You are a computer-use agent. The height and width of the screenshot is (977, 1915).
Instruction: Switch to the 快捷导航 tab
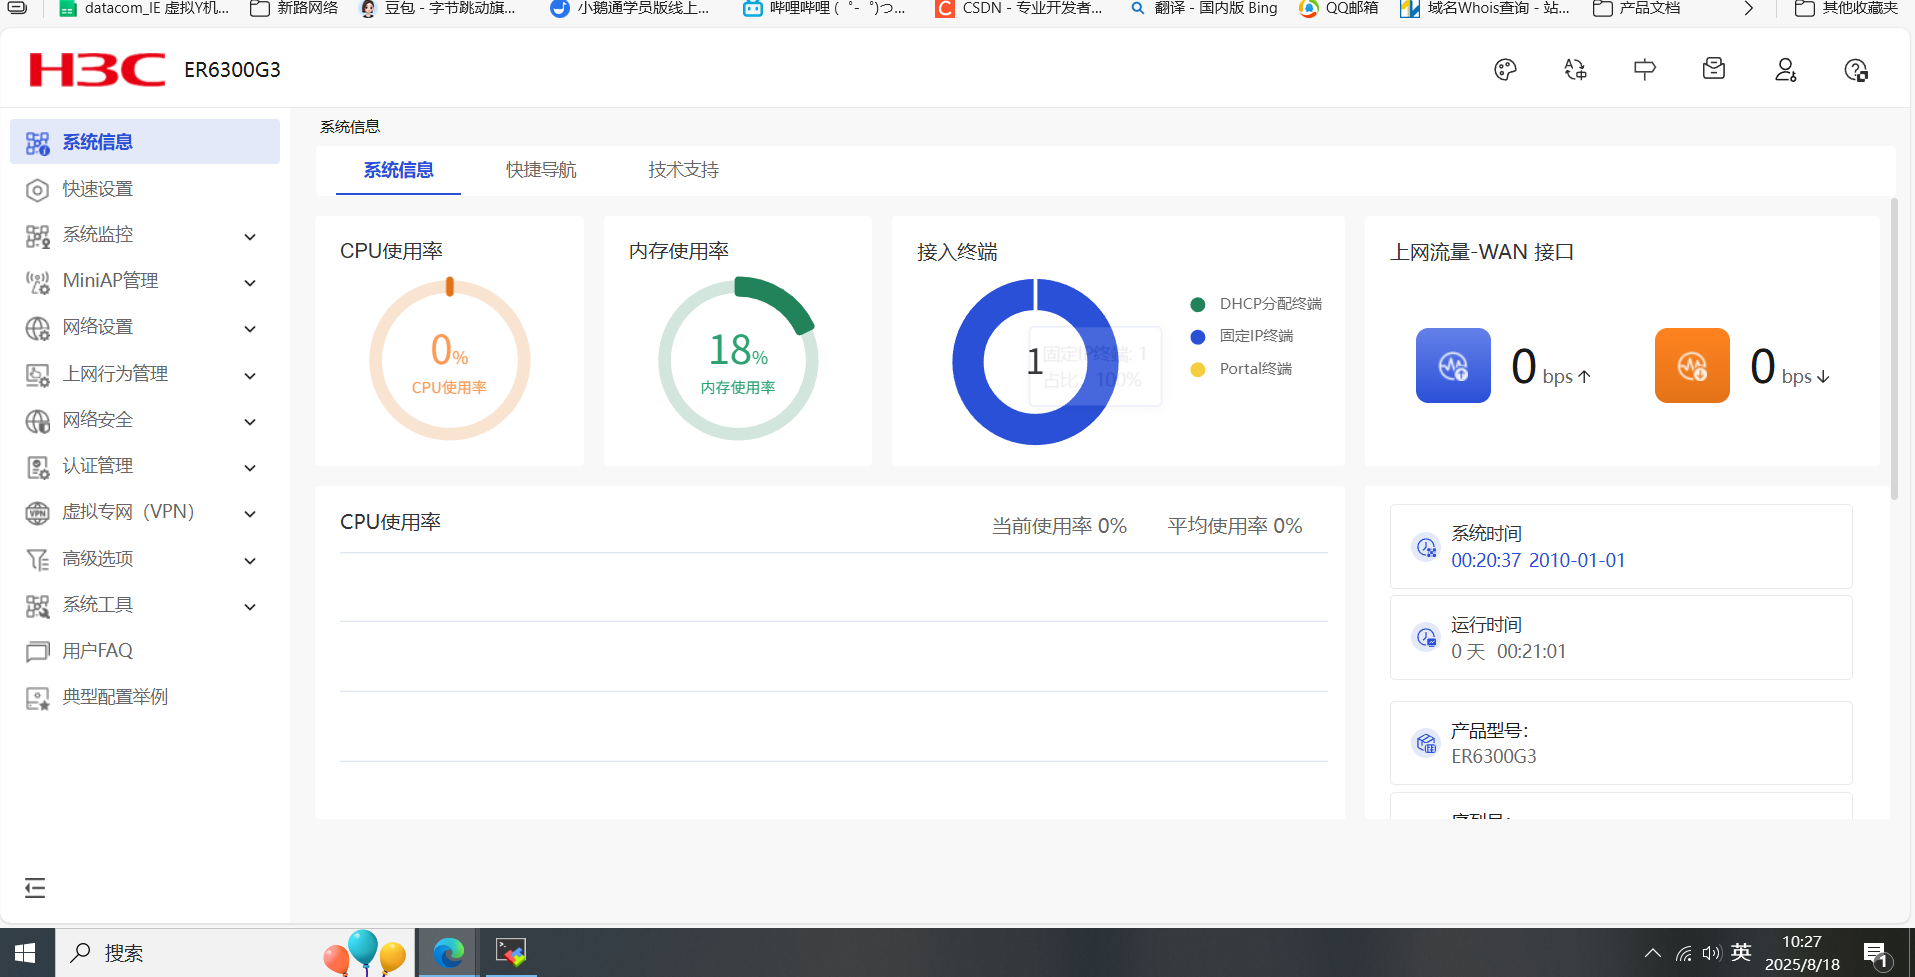point(540,170)
